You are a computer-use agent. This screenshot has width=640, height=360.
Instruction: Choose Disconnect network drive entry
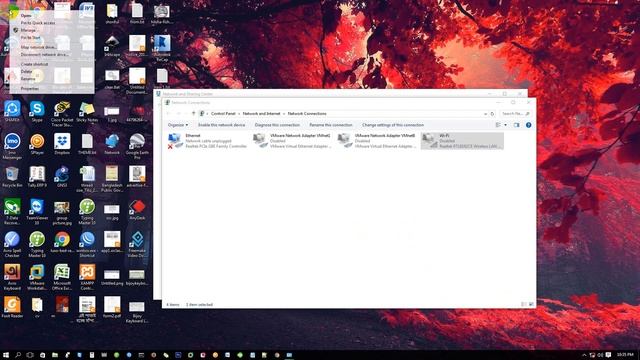click(x=44, y=54)
